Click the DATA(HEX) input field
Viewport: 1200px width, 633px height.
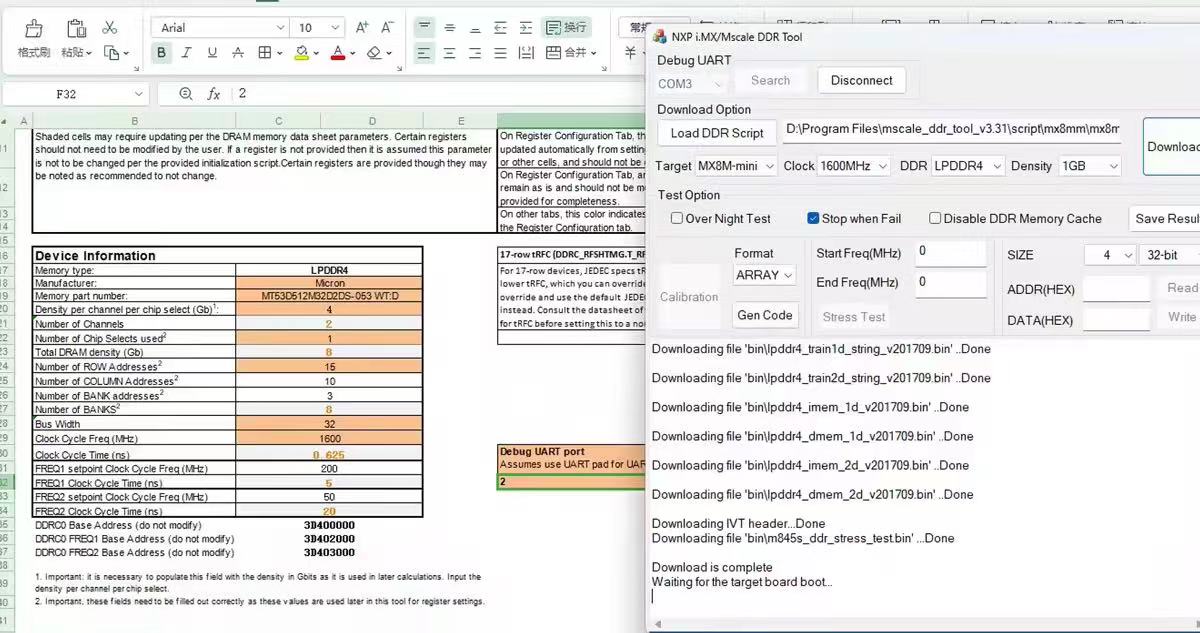tap(1116, 319)
